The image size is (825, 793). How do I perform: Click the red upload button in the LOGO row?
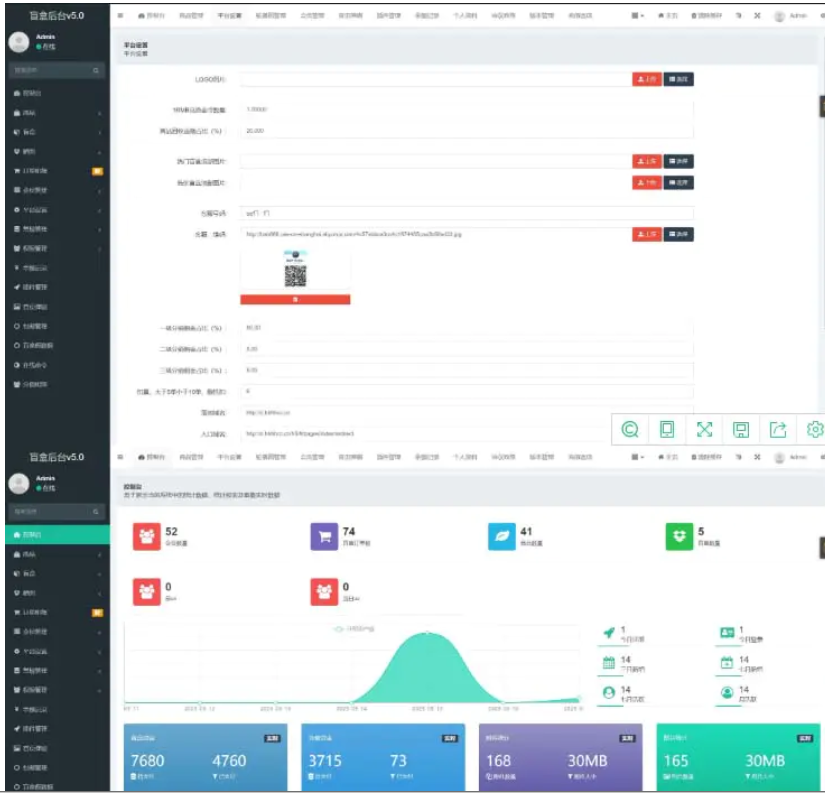coord(647,79)
